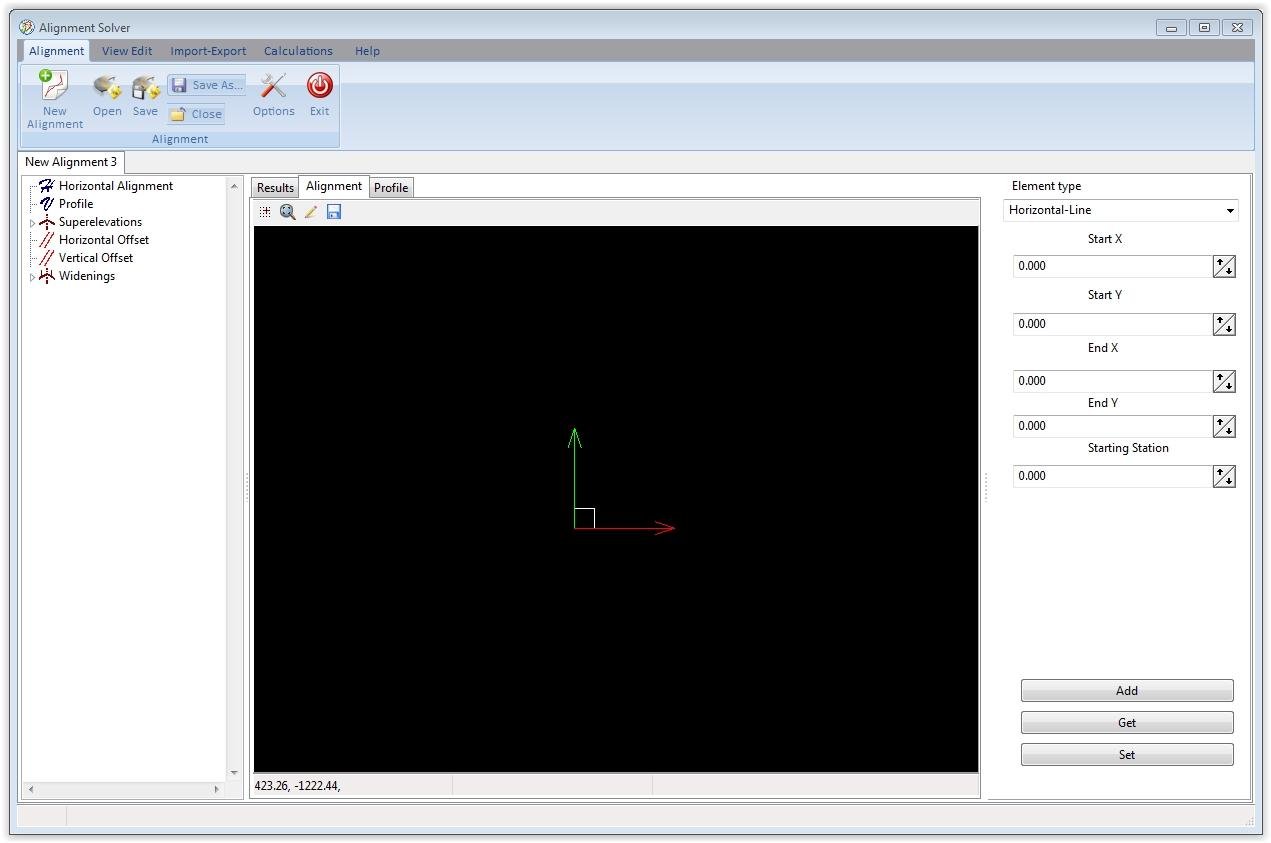Select the Zoom magnifier tool above the canvas
Image resolution: width=1271 pixels, height=843 pixels.
point(288,211)
